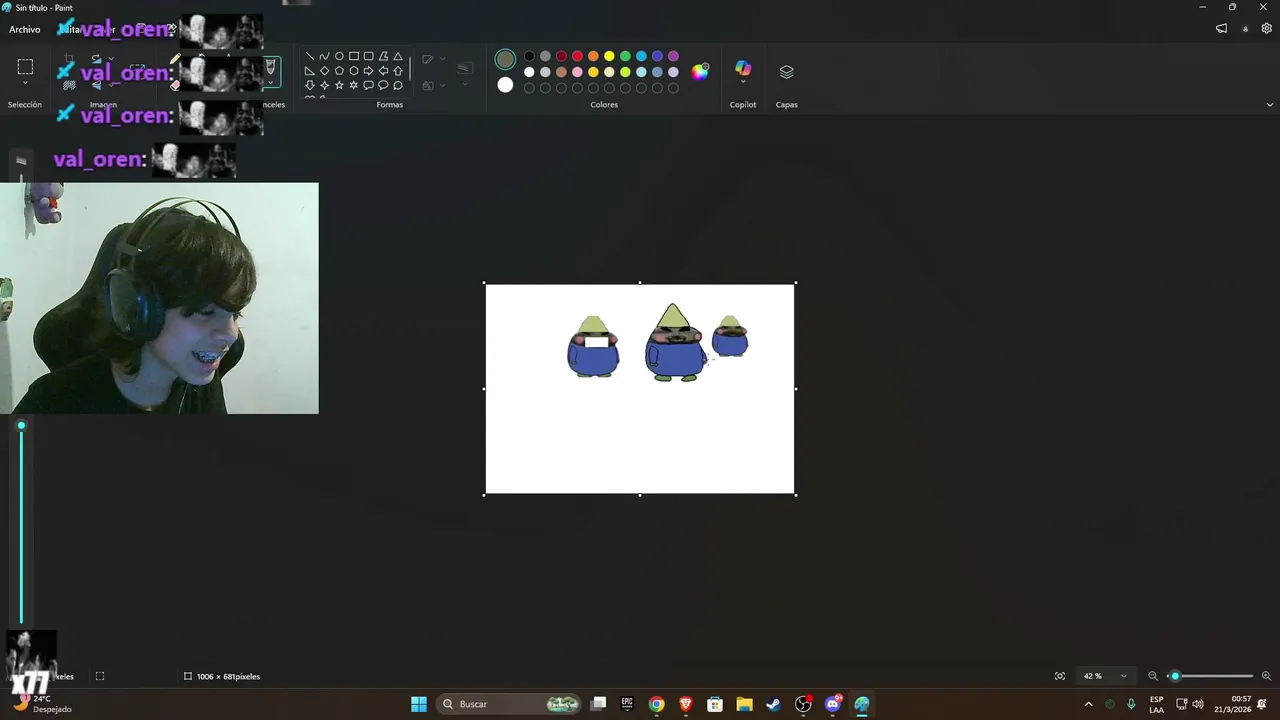Select the Six-point star shape
The height and width of the screenshot is (720, 1280).
coord(354,86)
